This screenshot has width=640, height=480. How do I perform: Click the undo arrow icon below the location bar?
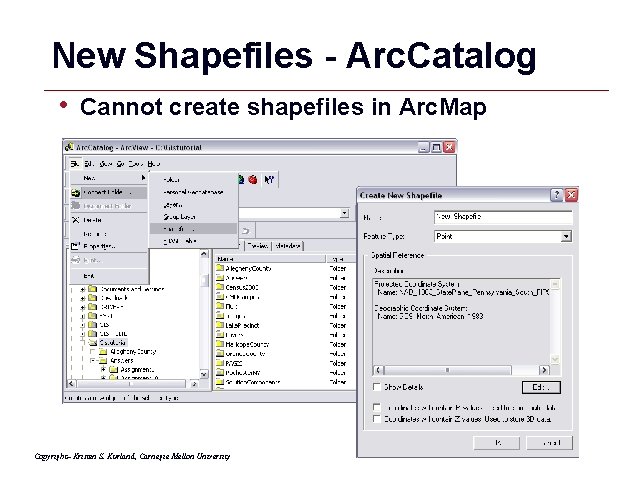point(245,231)
